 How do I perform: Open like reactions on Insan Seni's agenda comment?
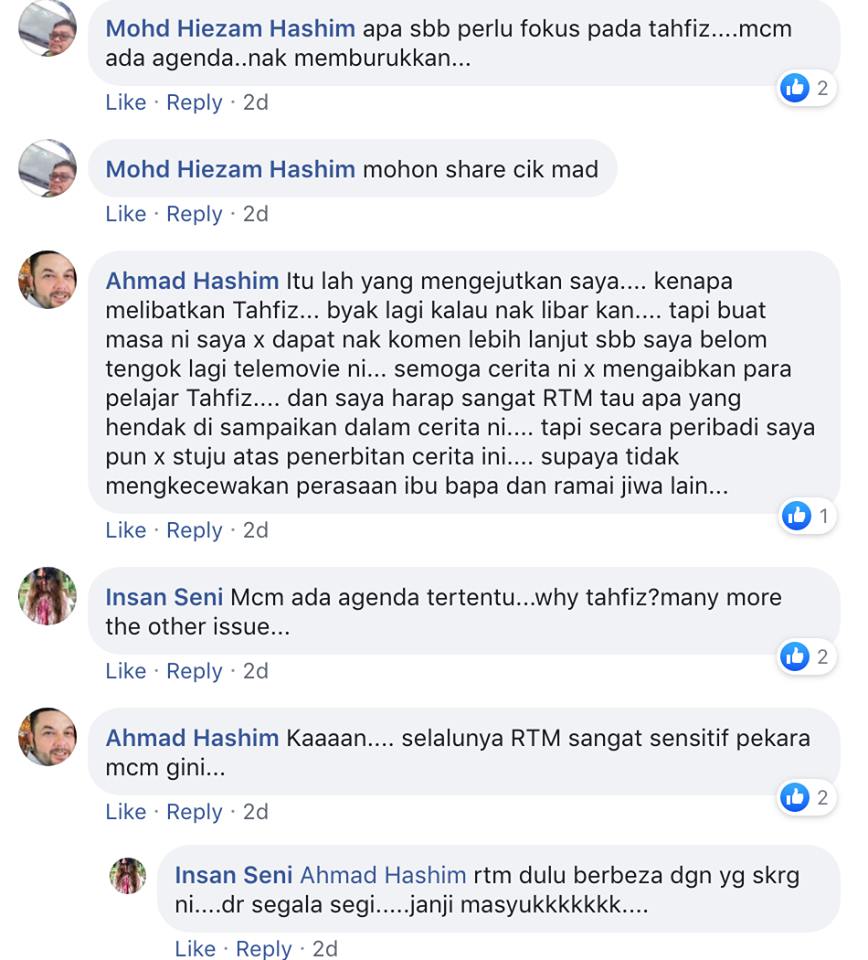point(806,657)
